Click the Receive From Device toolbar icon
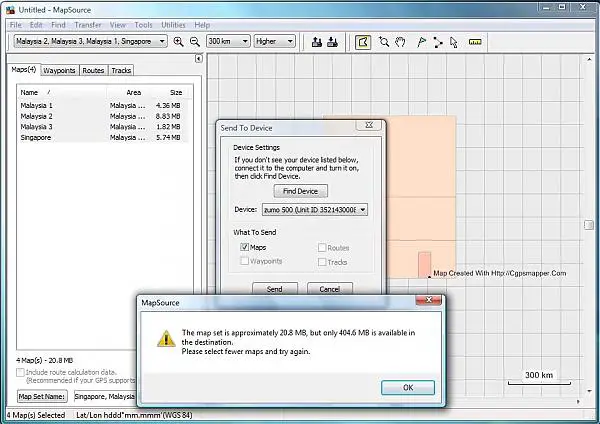The height and width of the screenshot is (424, 600). [333, 42]
